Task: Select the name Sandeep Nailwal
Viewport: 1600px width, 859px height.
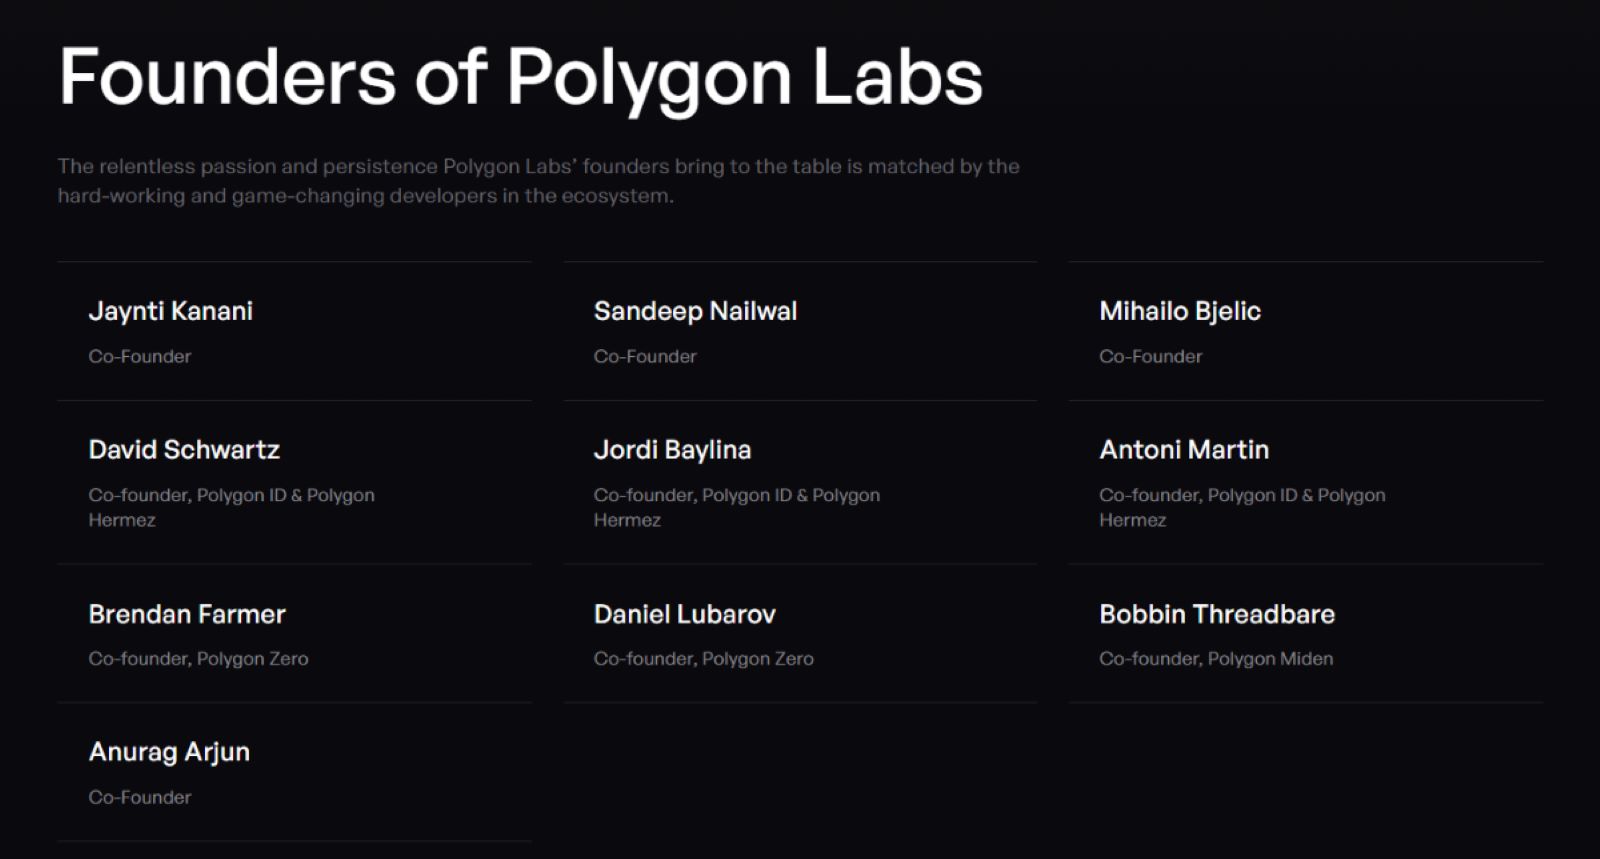Action: pos(695,311)
